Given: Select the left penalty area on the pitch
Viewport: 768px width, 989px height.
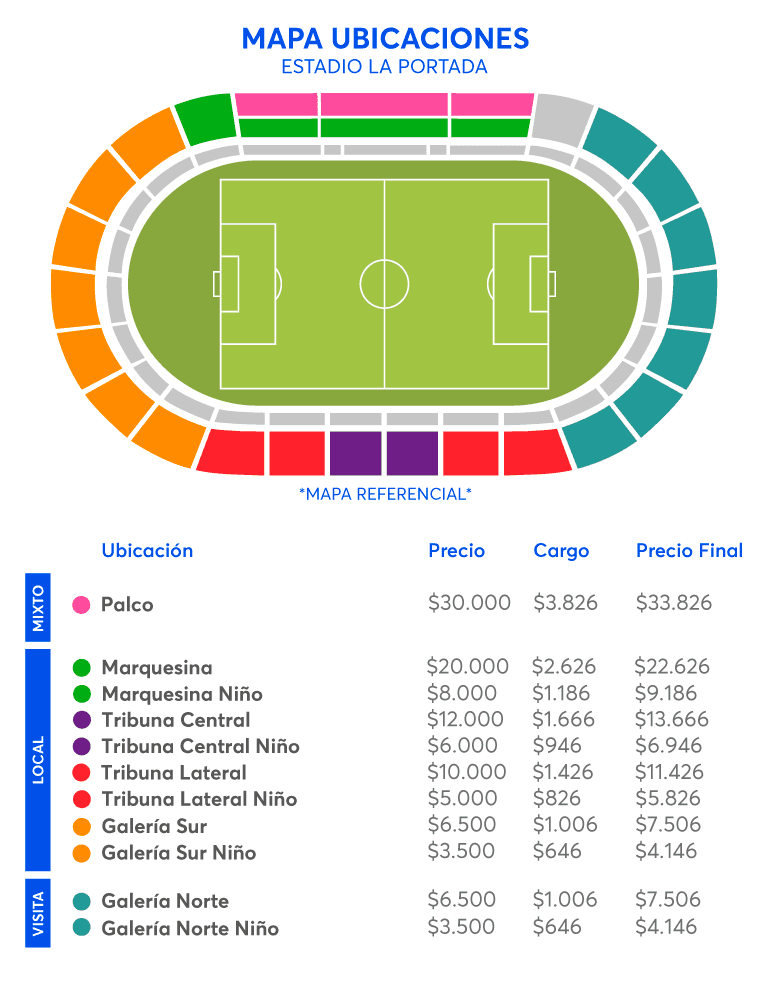Looking at the screenshot, I should coord(247,284).
